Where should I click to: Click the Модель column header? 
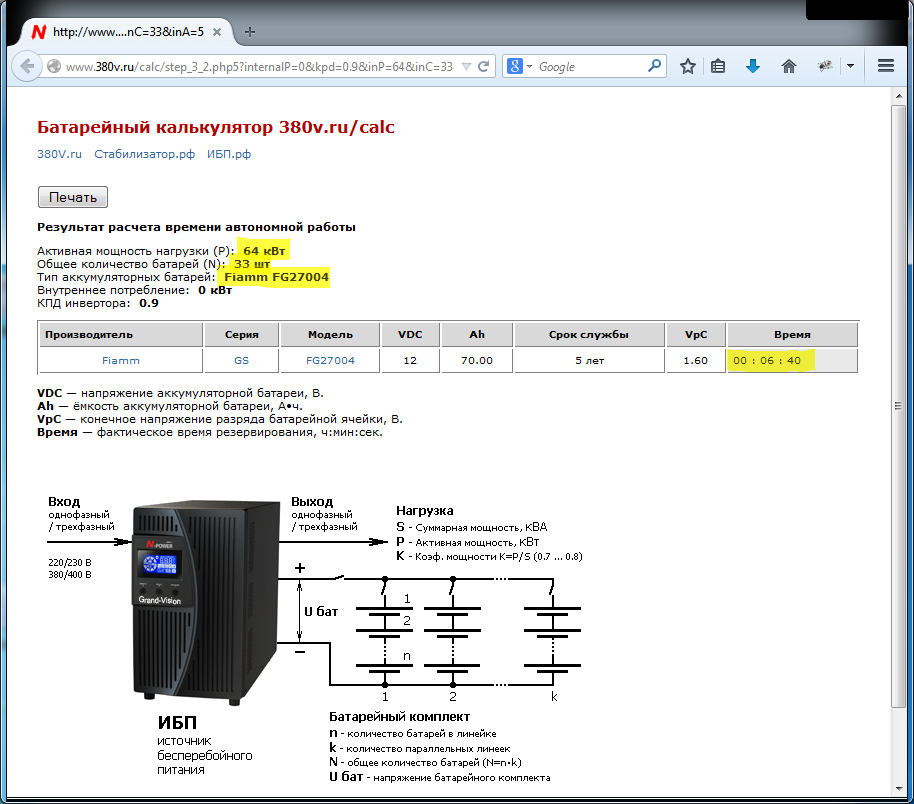click(x=331, y=335)
